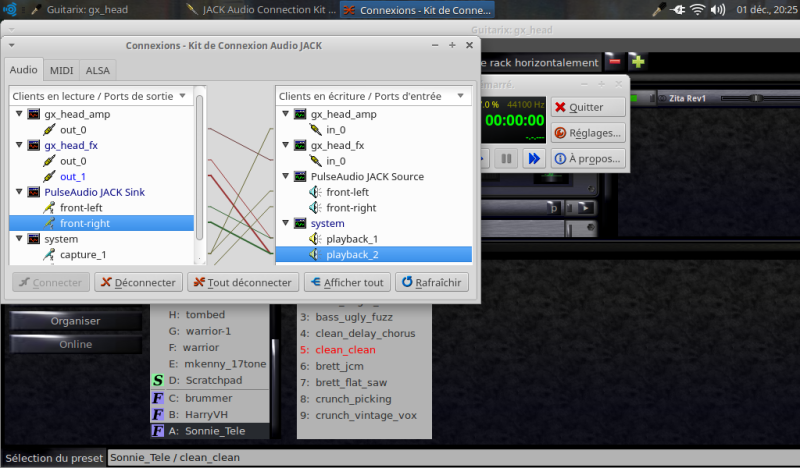The width and height of the screenshot is (800, 468).
Task: Open À propos... in the JACK control window
Action: (588, 159)
